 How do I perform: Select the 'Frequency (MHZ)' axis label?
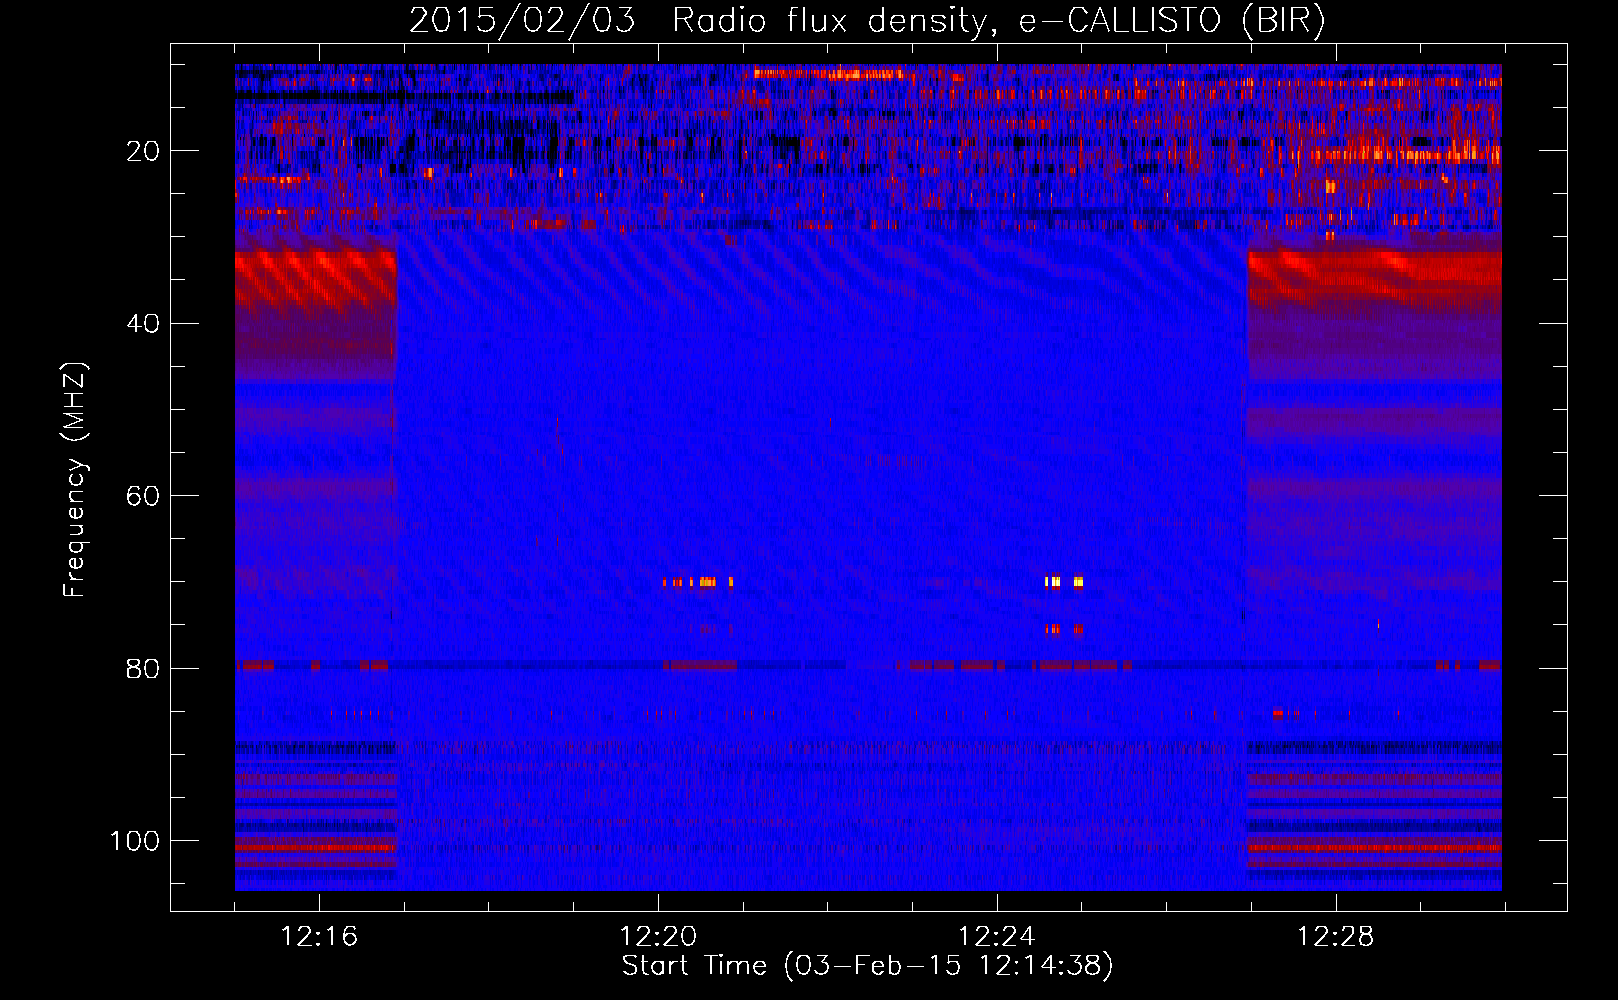(75, 480)
